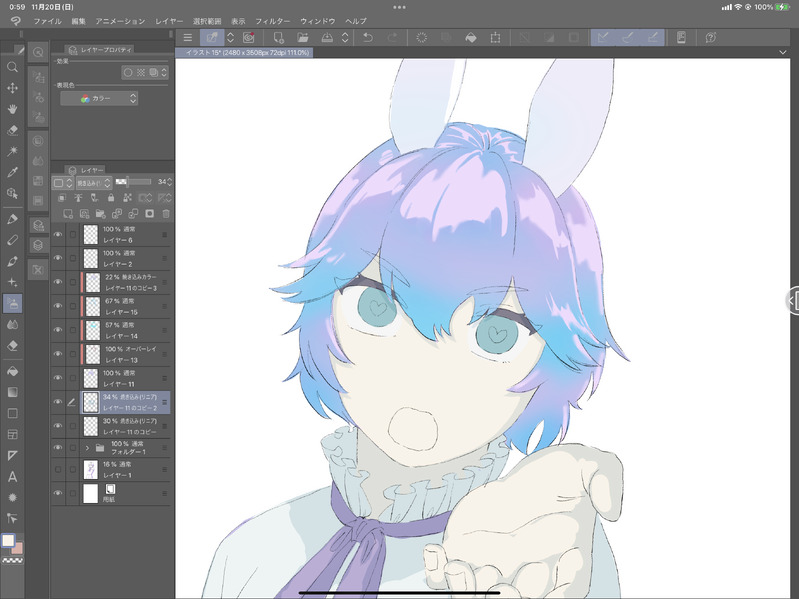This screenshot has width=799, height=599.
Task: Open the レイヤー menu in menu bar
Action: click(169, 21)
